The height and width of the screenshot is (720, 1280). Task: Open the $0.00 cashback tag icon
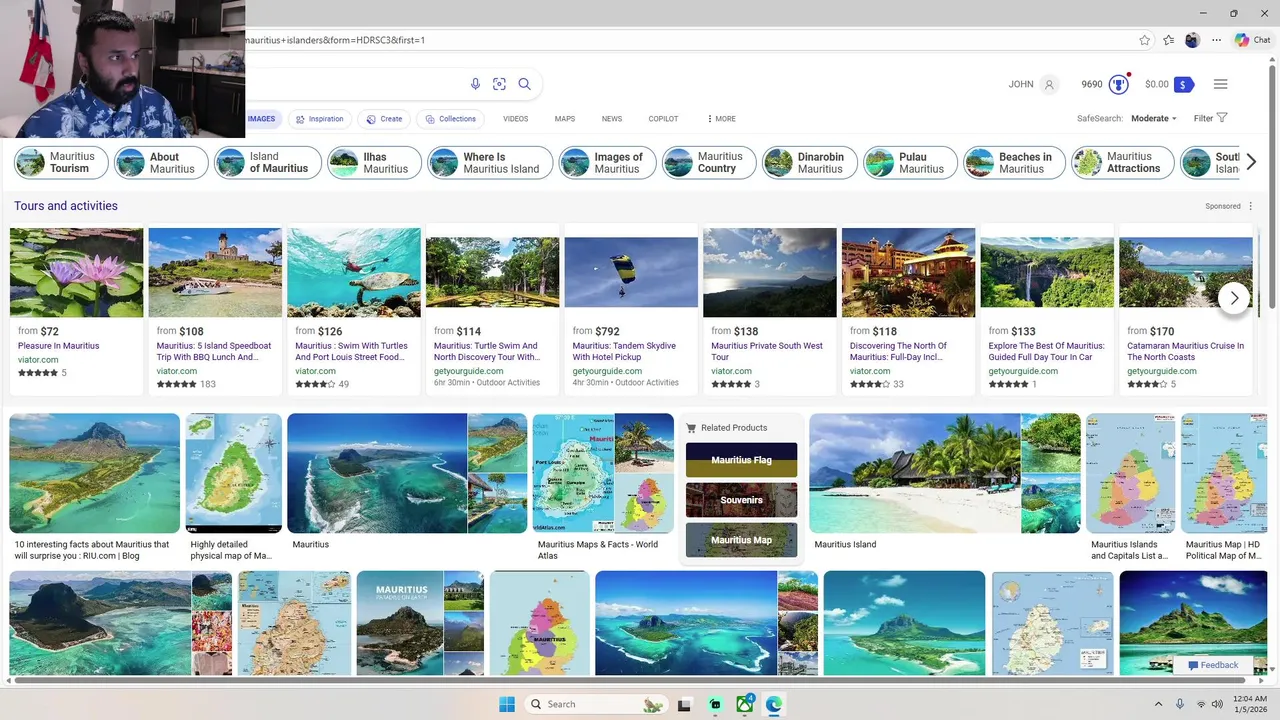pos(1184,84)
